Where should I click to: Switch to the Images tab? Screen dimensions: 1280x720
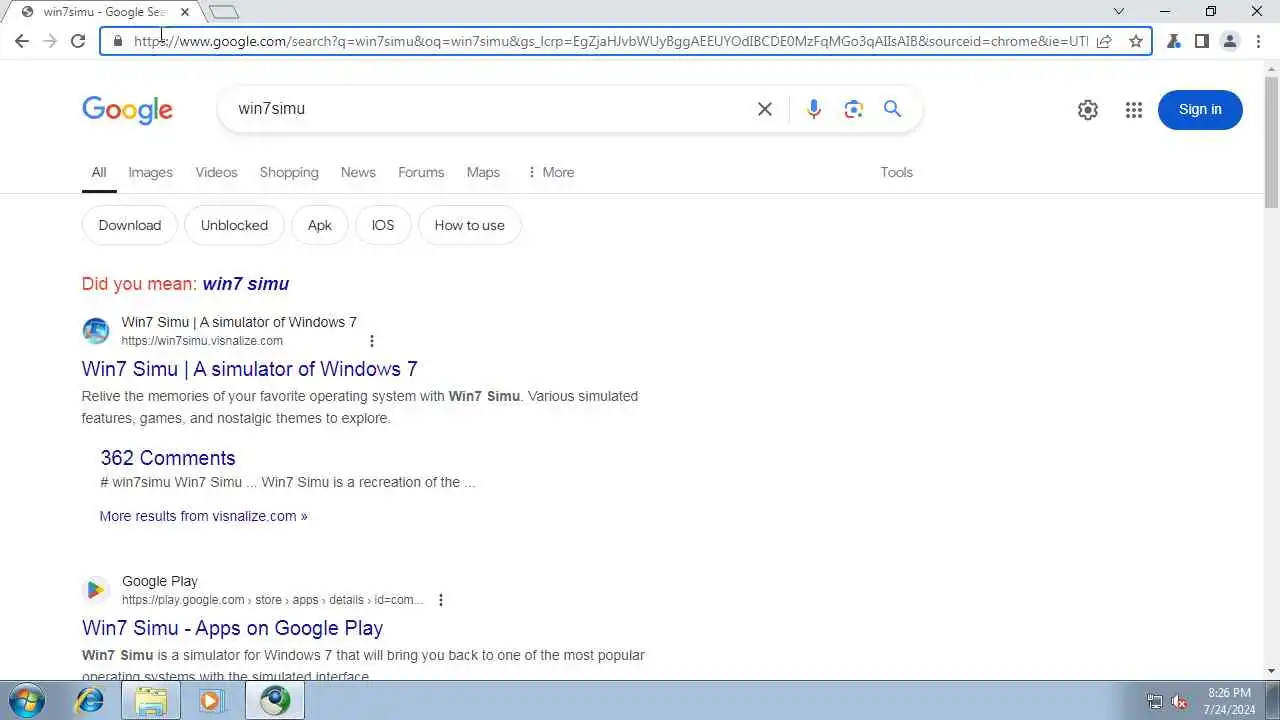[x=151, y=172]
